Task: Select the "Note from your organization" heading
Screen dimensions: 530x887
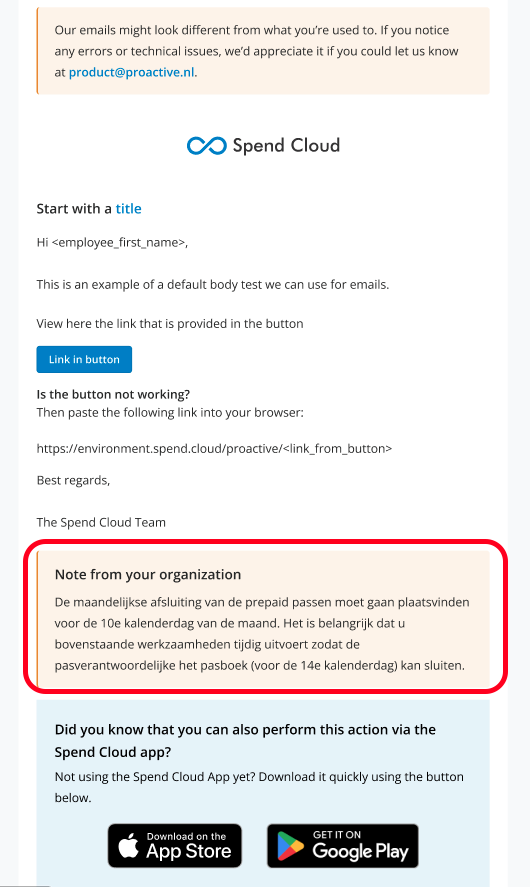Action: coord(148,574)
